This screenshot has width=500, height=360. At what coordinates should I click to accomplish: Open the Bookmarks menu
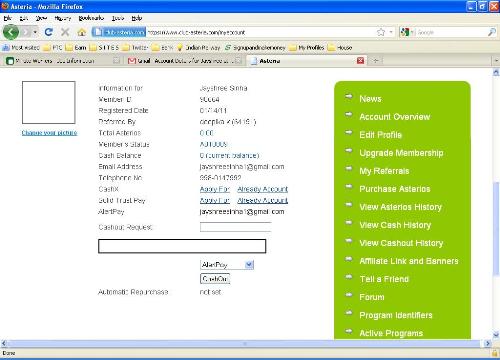[91, 18]
